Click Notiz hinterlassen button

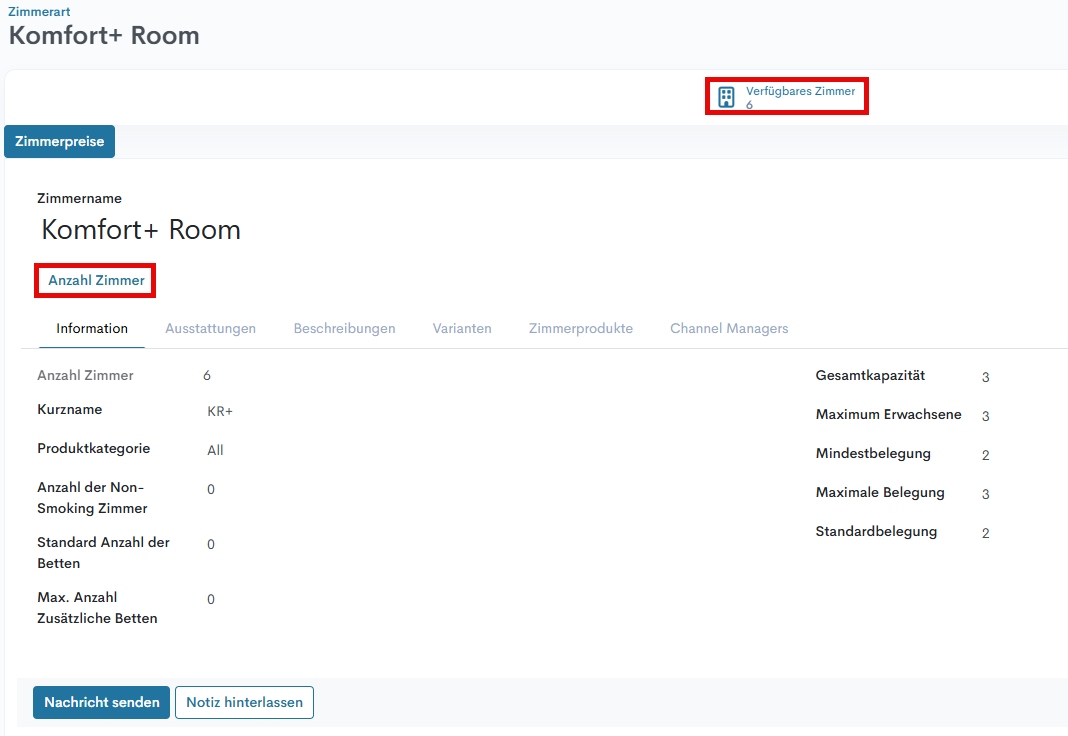click(x=244, y=702)
